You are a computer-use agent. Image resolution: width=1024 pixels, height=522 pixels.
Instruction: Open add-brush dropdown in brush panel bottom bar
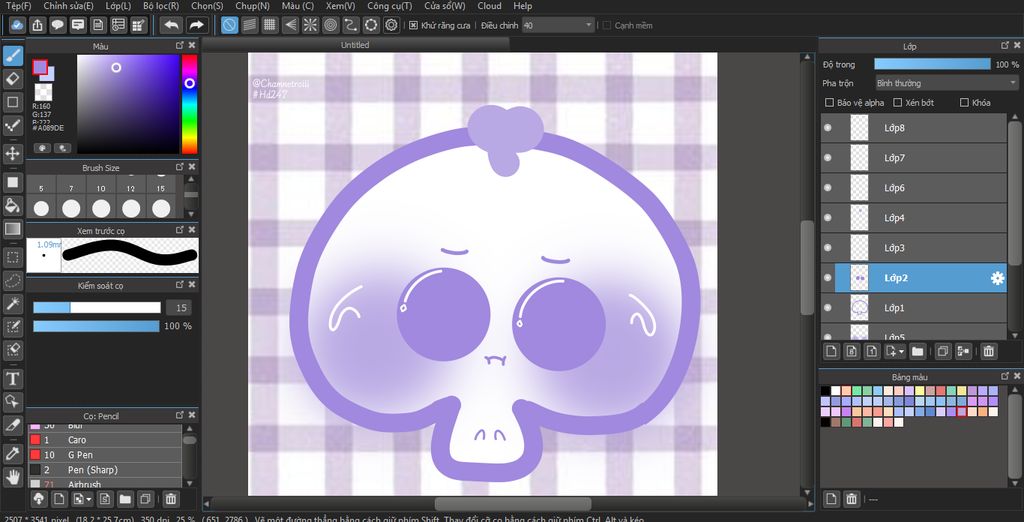coord(88,499)
